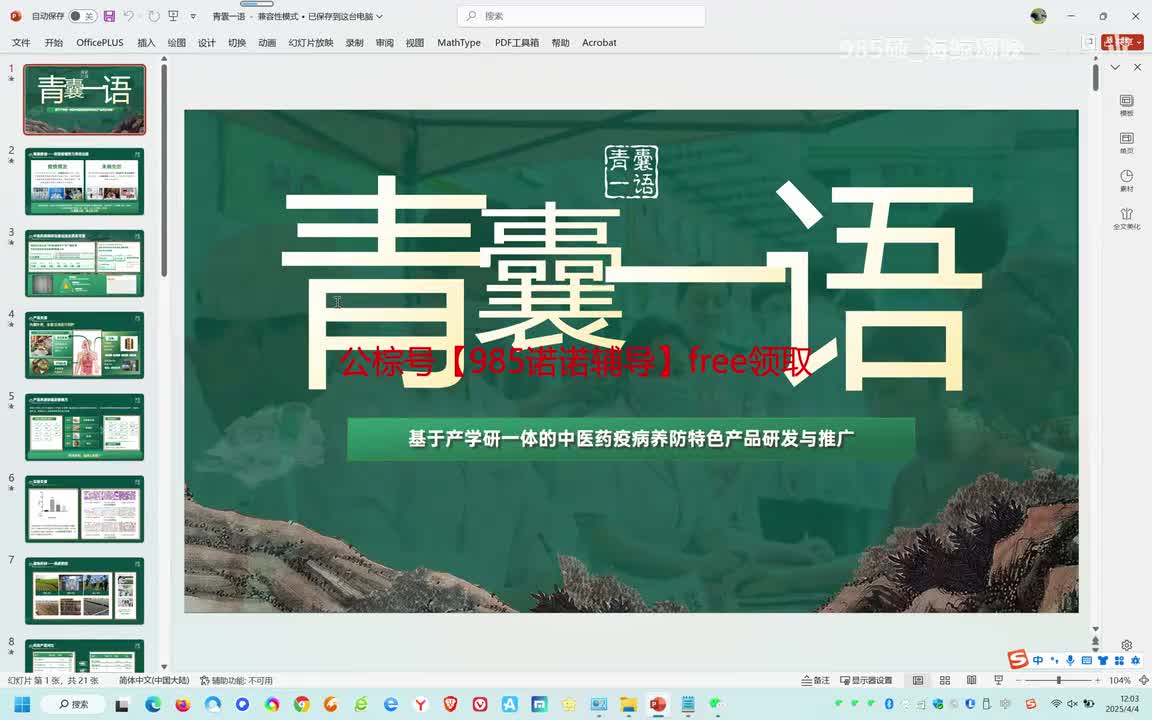The width and height of the screenshot is (1152, 720).
Task: Open the 审阅 review tab
Action: 384,43
